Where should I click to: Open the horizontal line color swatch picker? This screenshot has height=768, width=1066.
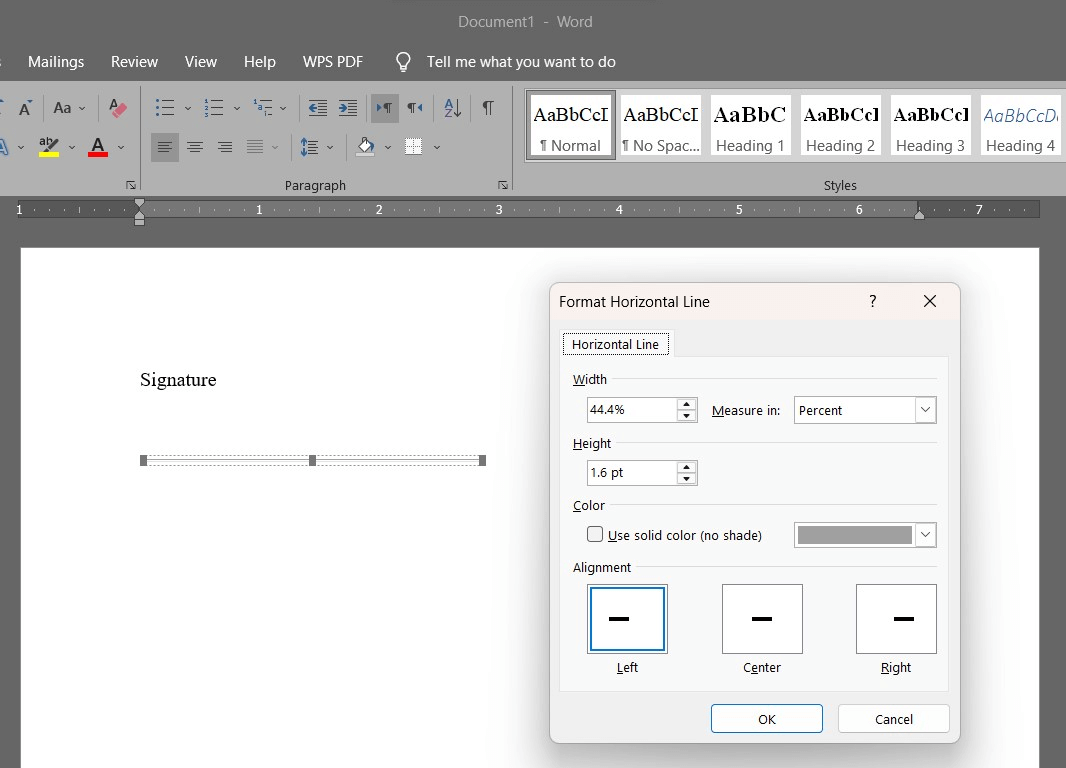point(925,535)
